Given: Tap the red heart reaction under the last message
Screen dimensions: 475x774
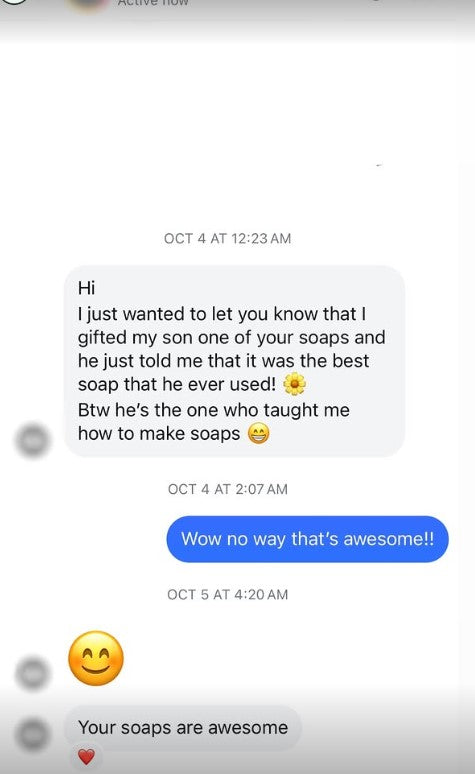Looking at the screenshot, I should click(x=86, y=756).
